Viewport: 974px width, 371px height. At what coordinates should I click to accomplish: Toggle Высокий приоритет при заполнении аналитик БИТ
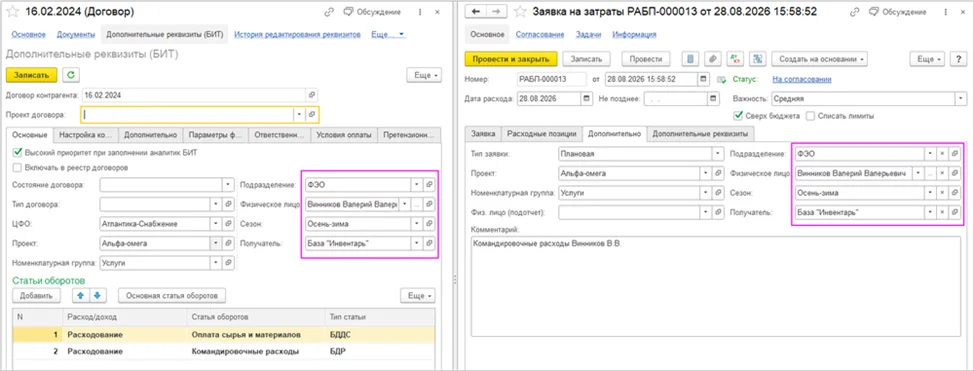[18, 152]
